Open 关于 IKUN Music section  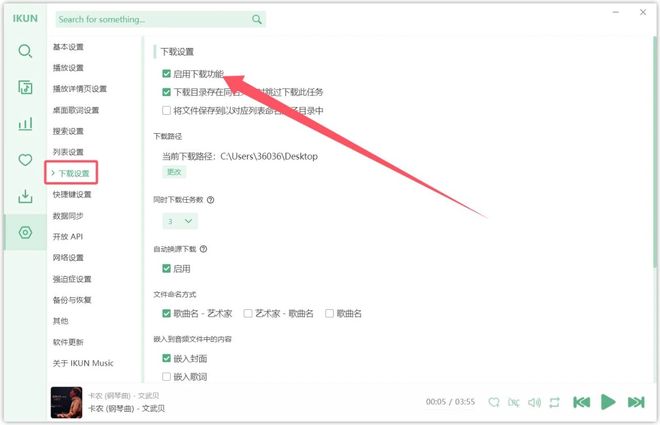(x=83, y=363)
